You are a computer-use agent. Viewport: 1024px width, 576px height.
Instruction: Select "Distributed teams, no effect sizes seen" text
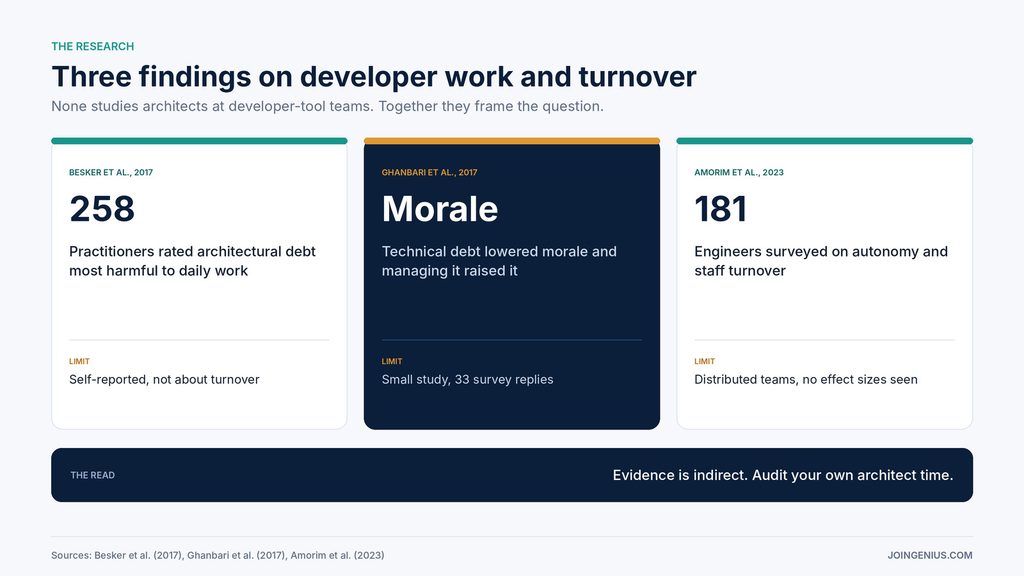click(806, 379)
